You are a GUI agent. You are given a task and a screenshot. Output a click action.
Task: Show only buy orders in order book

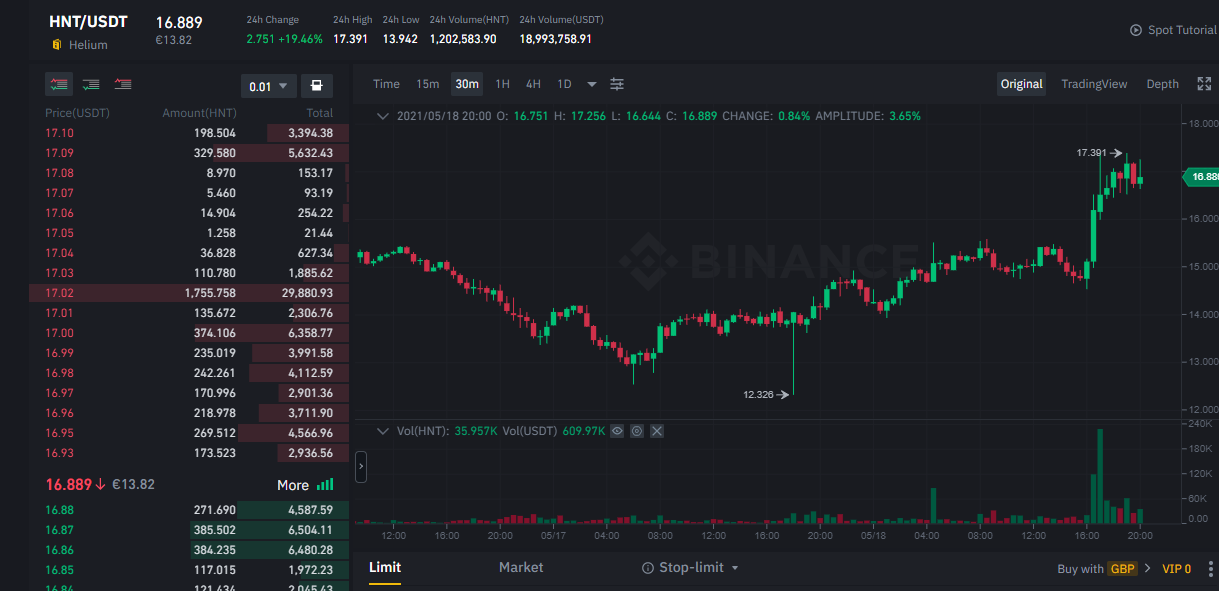coord(91,85)
